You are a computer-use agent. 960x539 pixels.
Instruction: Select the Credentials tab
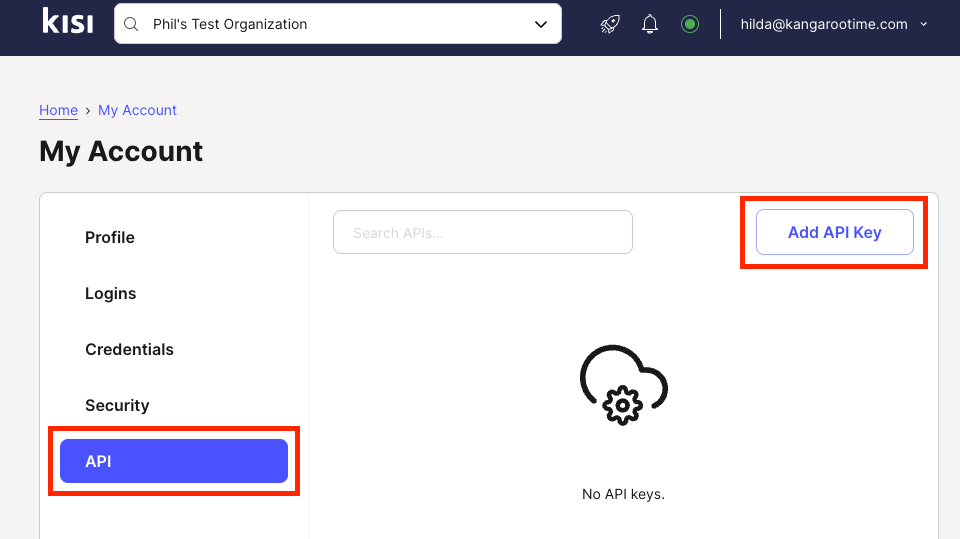tap(129, 349)
